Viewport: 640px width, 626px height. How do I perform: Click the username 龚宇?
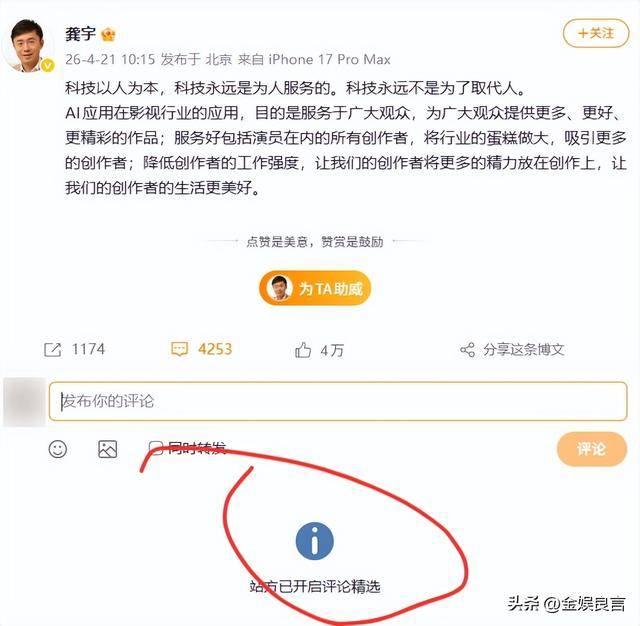pos(80,34)
